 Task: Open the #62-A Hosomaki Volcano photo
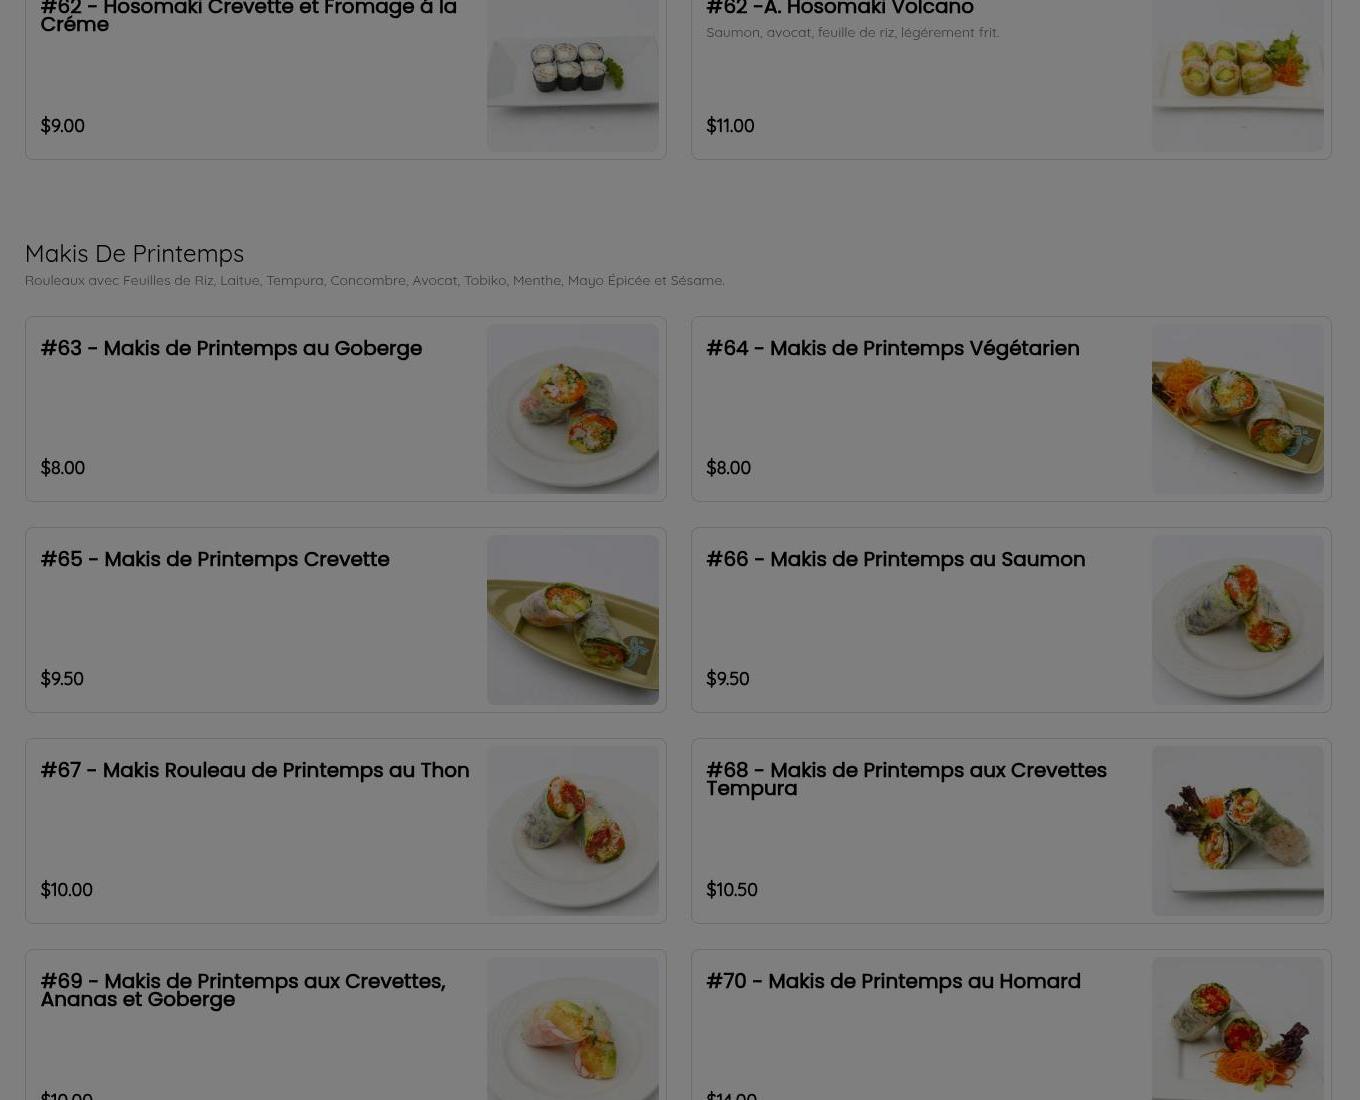(x=1238, y=76)
